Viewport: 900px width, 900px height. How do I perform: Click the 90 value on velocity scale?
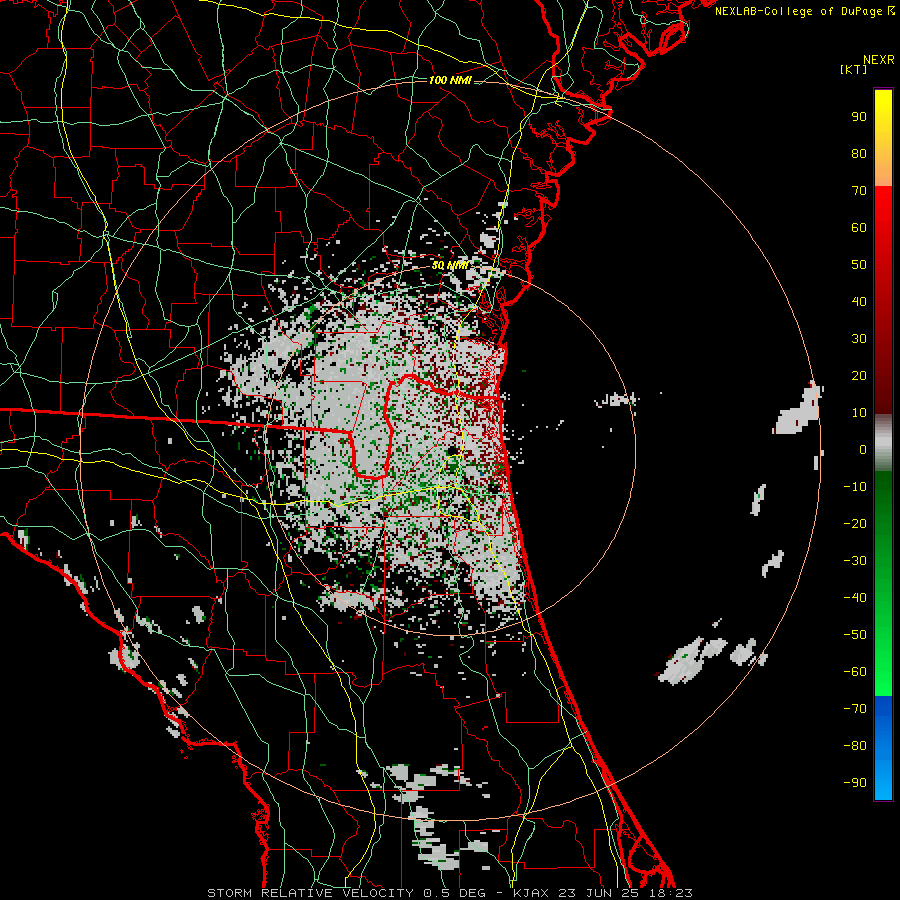[859, 117]
